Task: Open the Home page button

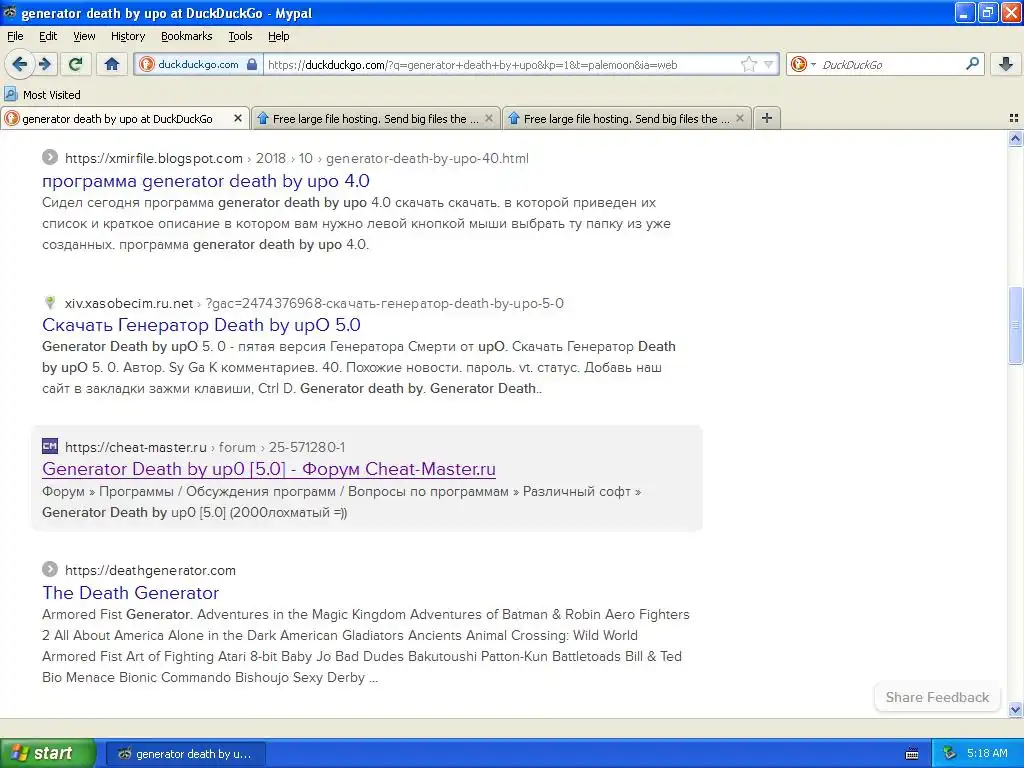Action: (112, 64)
